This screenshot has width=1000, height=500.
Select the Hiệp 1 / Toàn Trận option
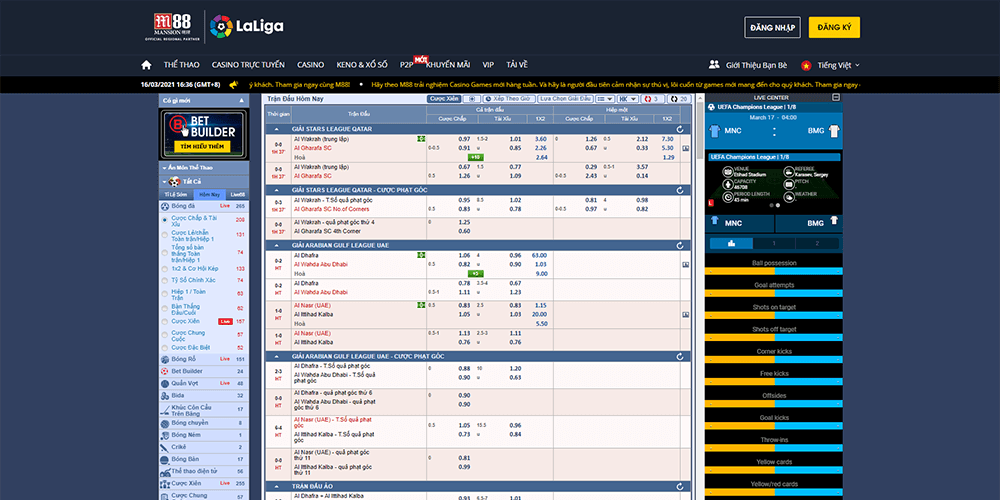[165, 293]
